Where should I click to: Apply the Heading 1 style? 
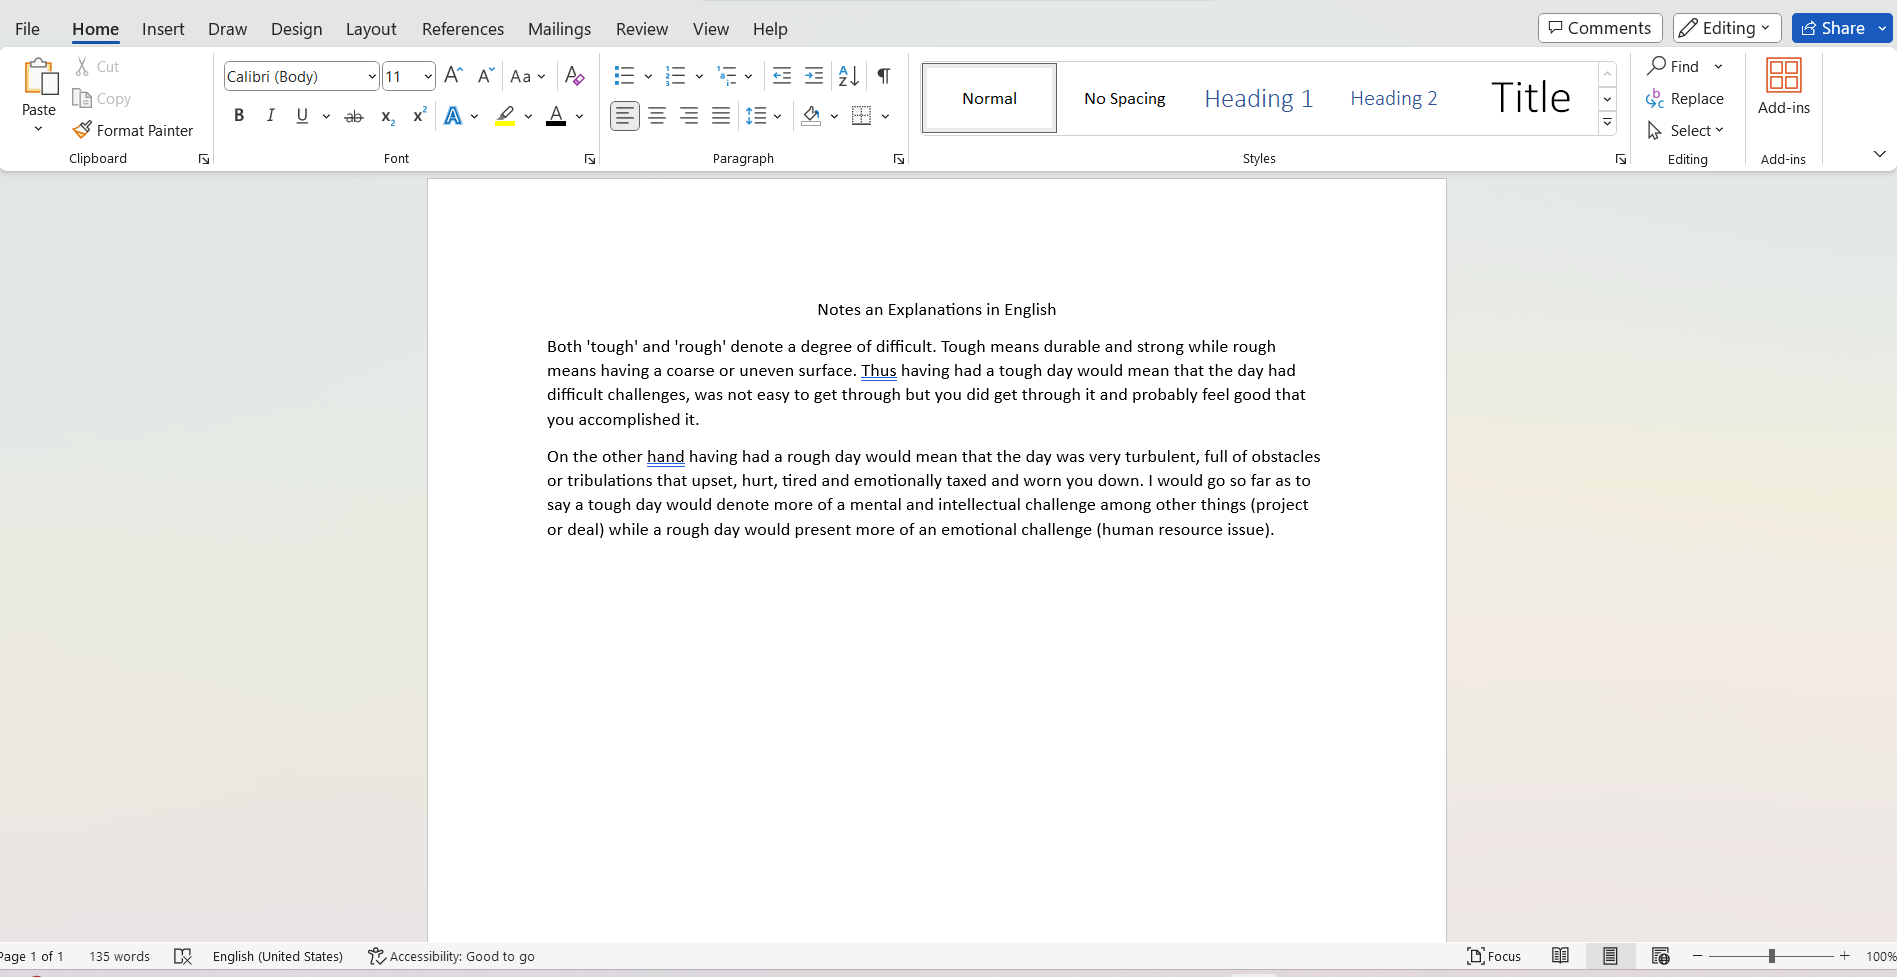tap(1258, 97)
